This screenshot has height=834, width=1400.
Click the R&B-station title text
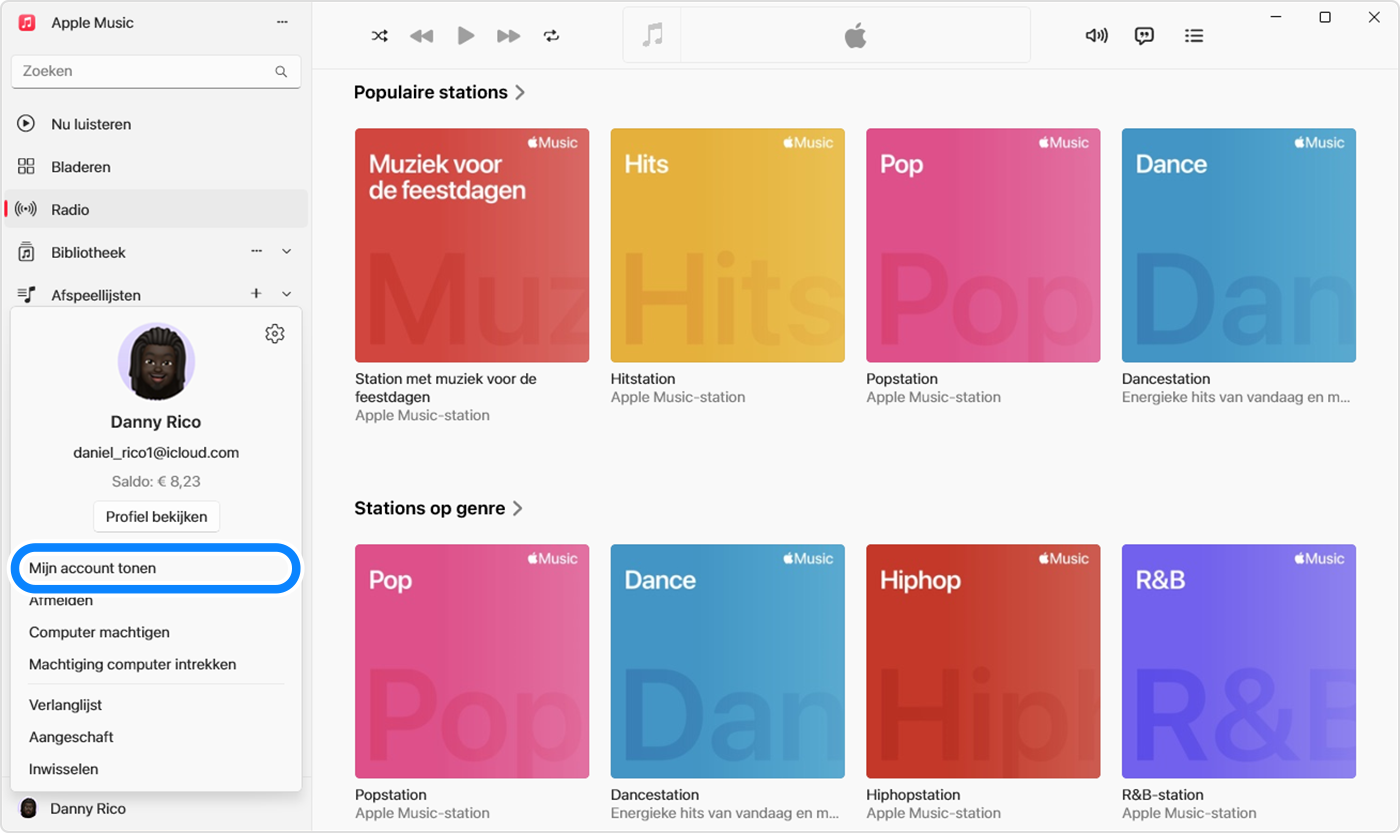1163,795
